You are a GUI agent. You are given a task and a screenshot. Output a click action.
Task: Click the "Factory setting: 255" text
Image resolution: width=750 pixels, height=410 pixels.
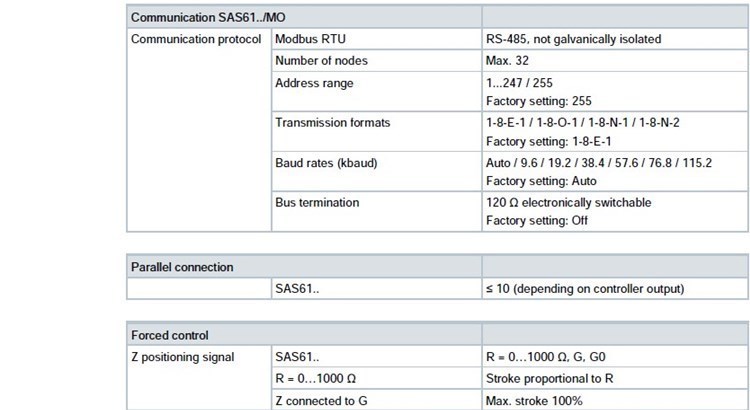tap(539, 102)
